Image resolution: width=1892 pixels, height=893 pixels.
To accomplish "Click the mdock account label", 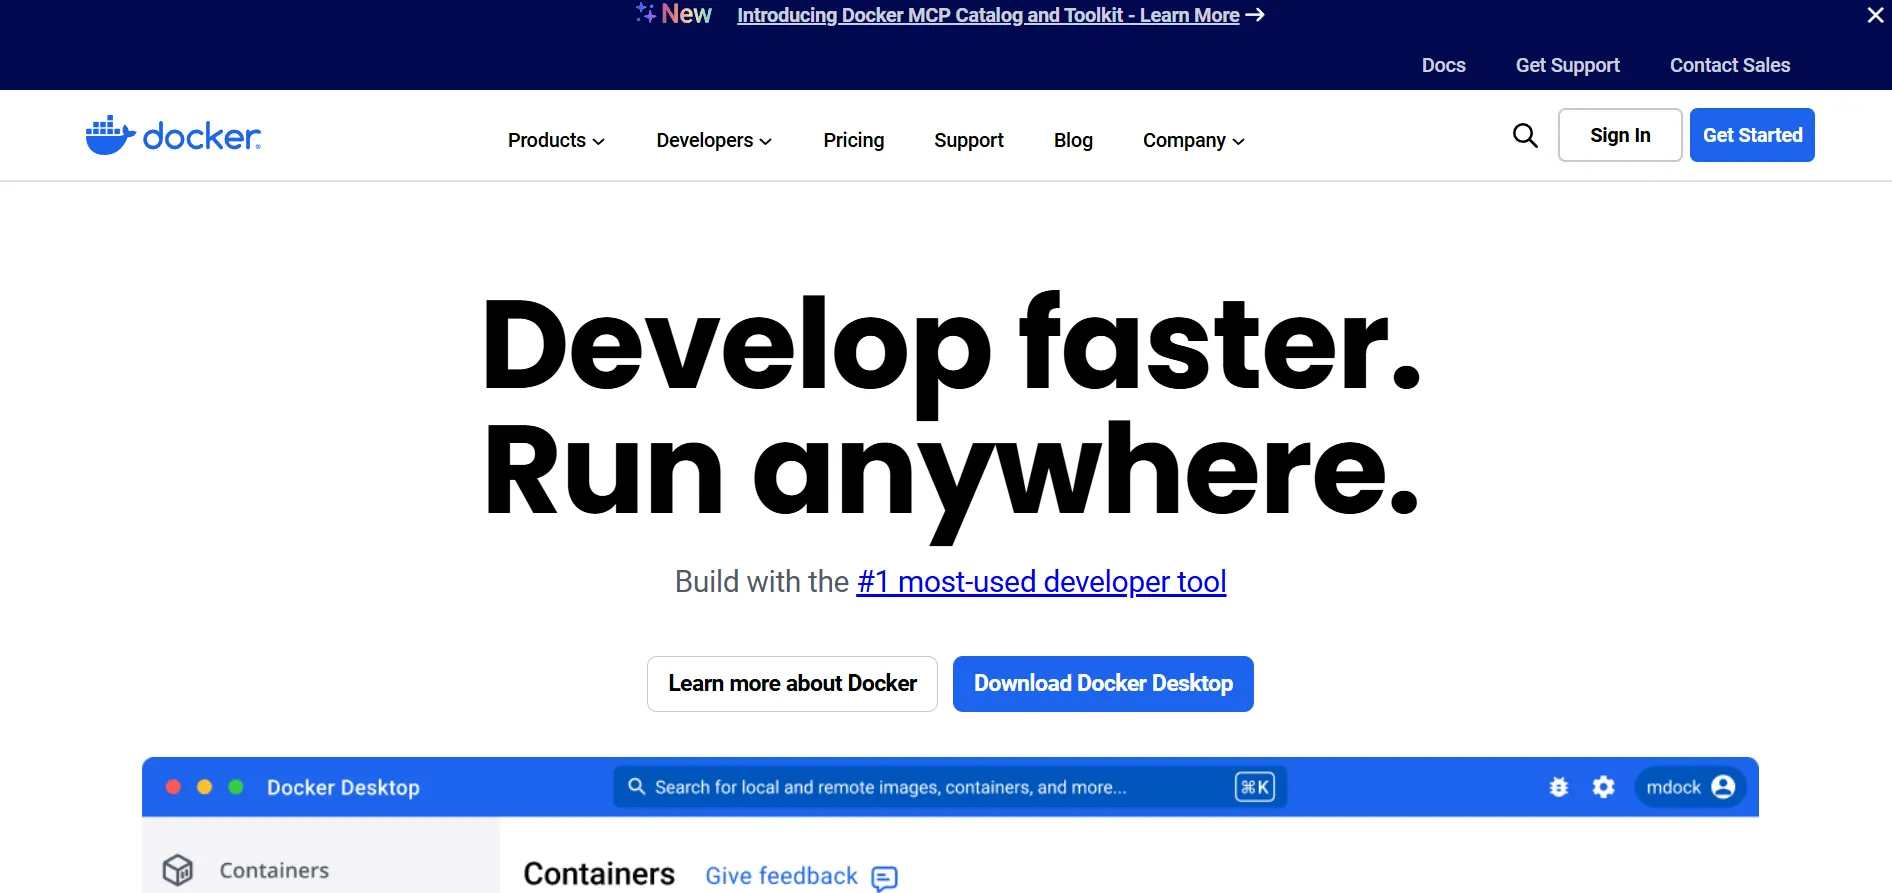I will point(1673,787).
